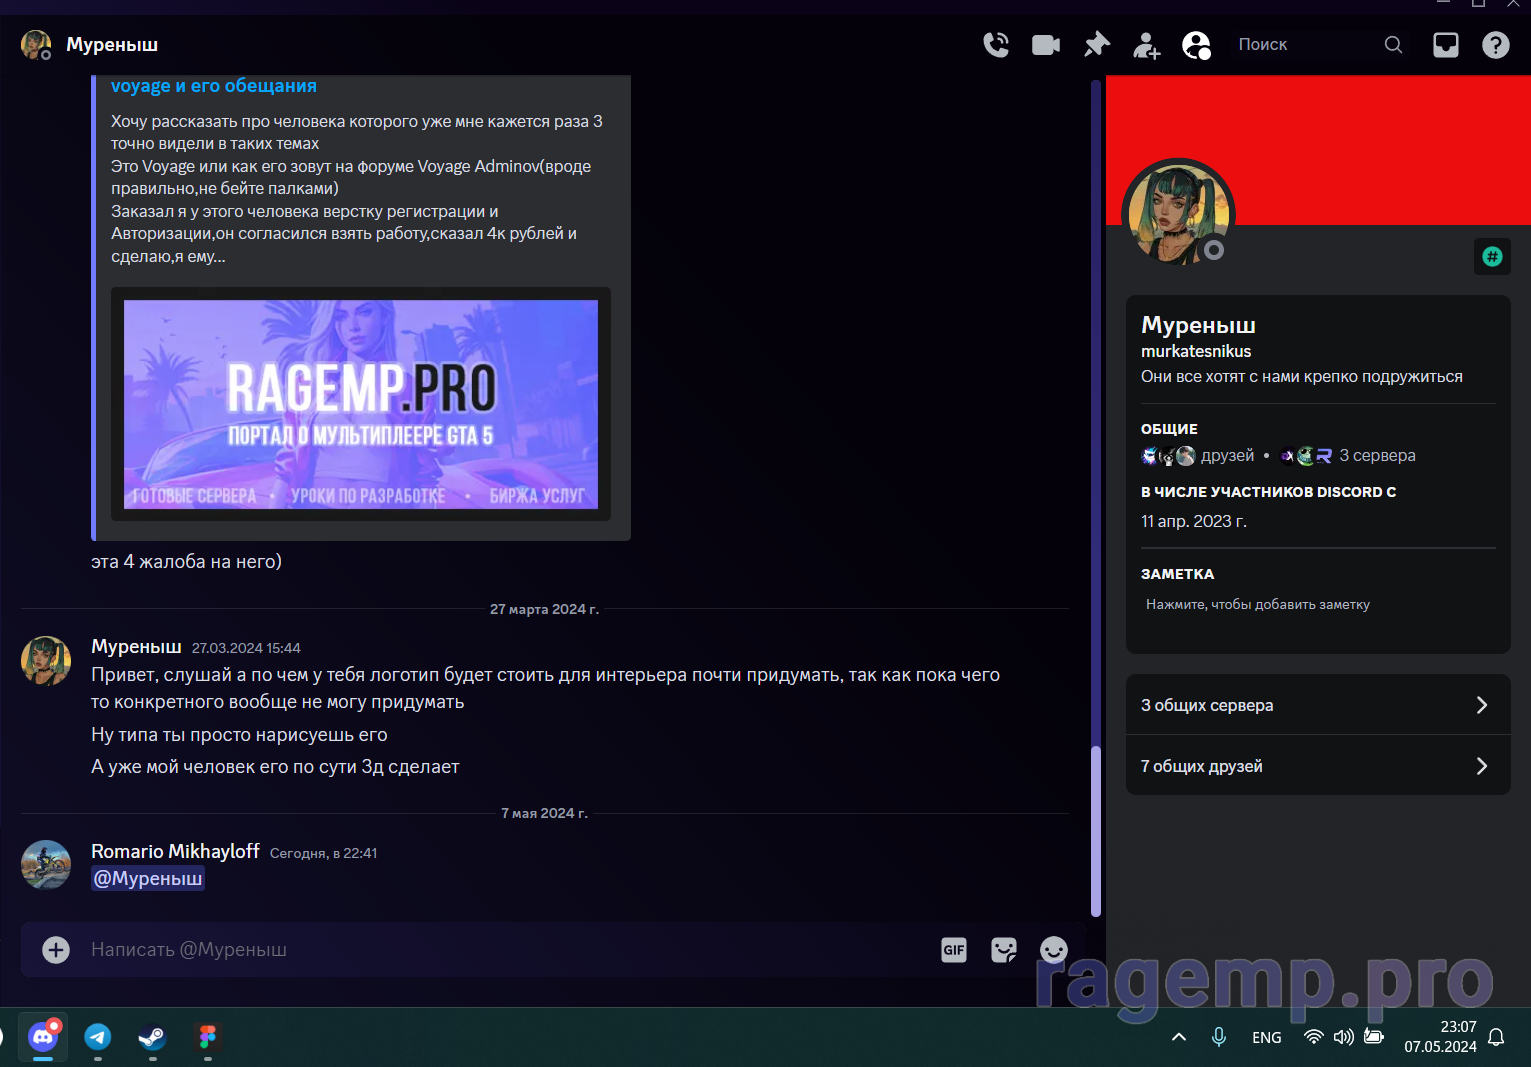Screen dimensions: 1531x1067
Task: Click the murkatesnikus username
Action: click(x=1196, y=351)
